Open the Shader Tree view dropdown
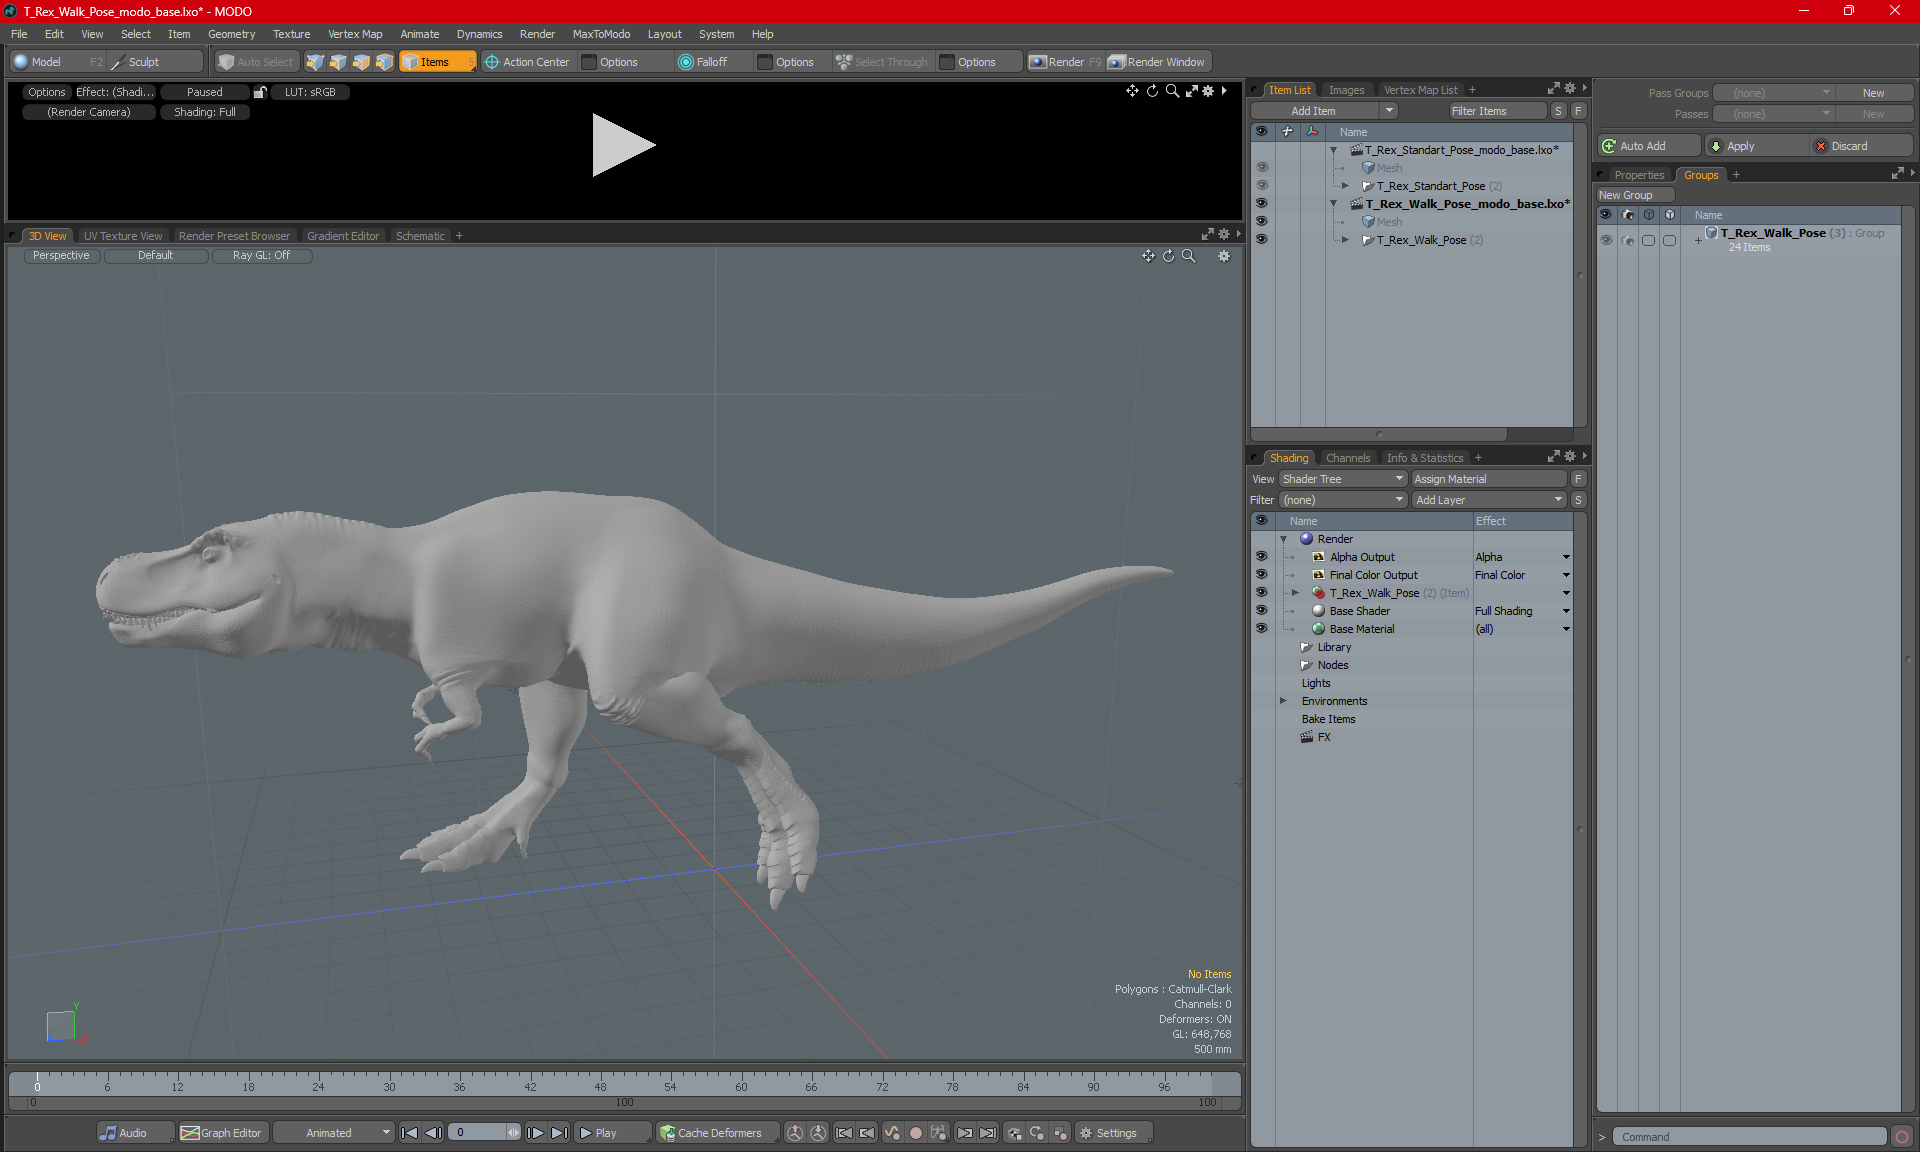1920x1152 pixels. point(1344,479)
